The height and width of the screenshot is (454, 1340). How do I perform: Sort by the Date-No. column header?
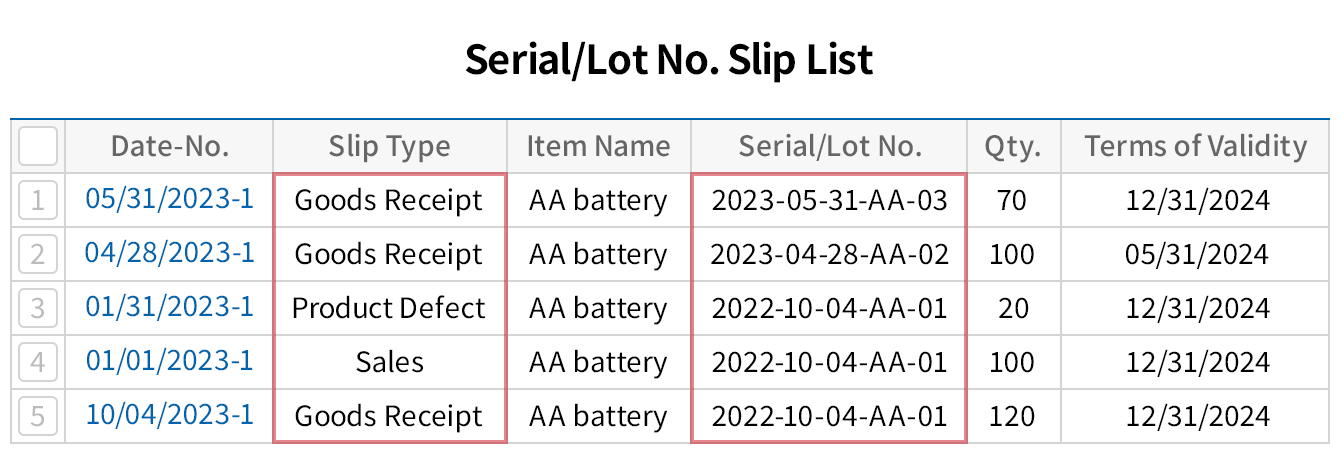tap(169, 147)
